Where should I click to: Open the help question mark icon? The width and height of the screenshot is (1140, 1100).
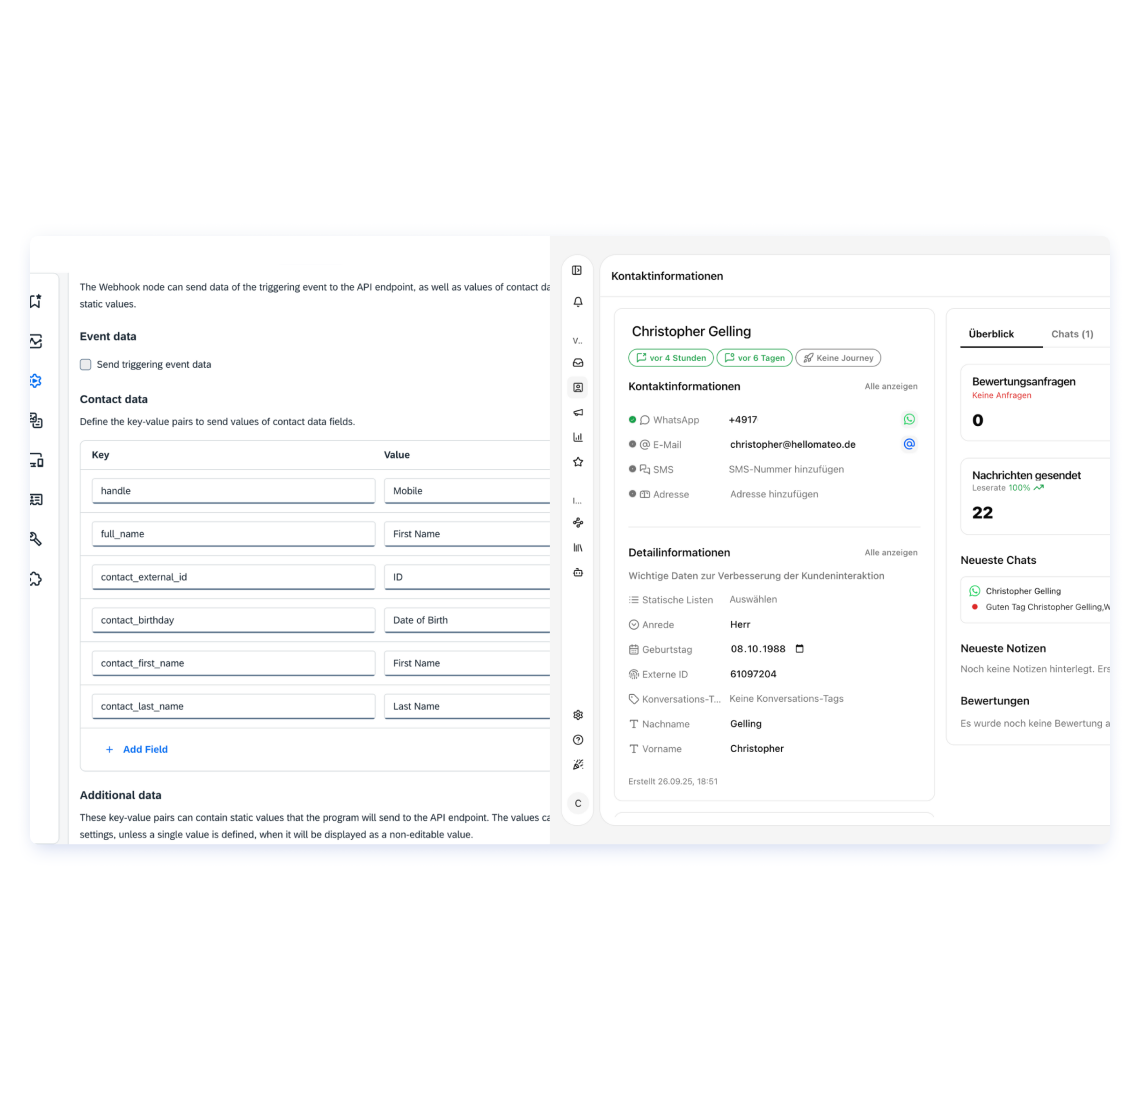(578, 740)
